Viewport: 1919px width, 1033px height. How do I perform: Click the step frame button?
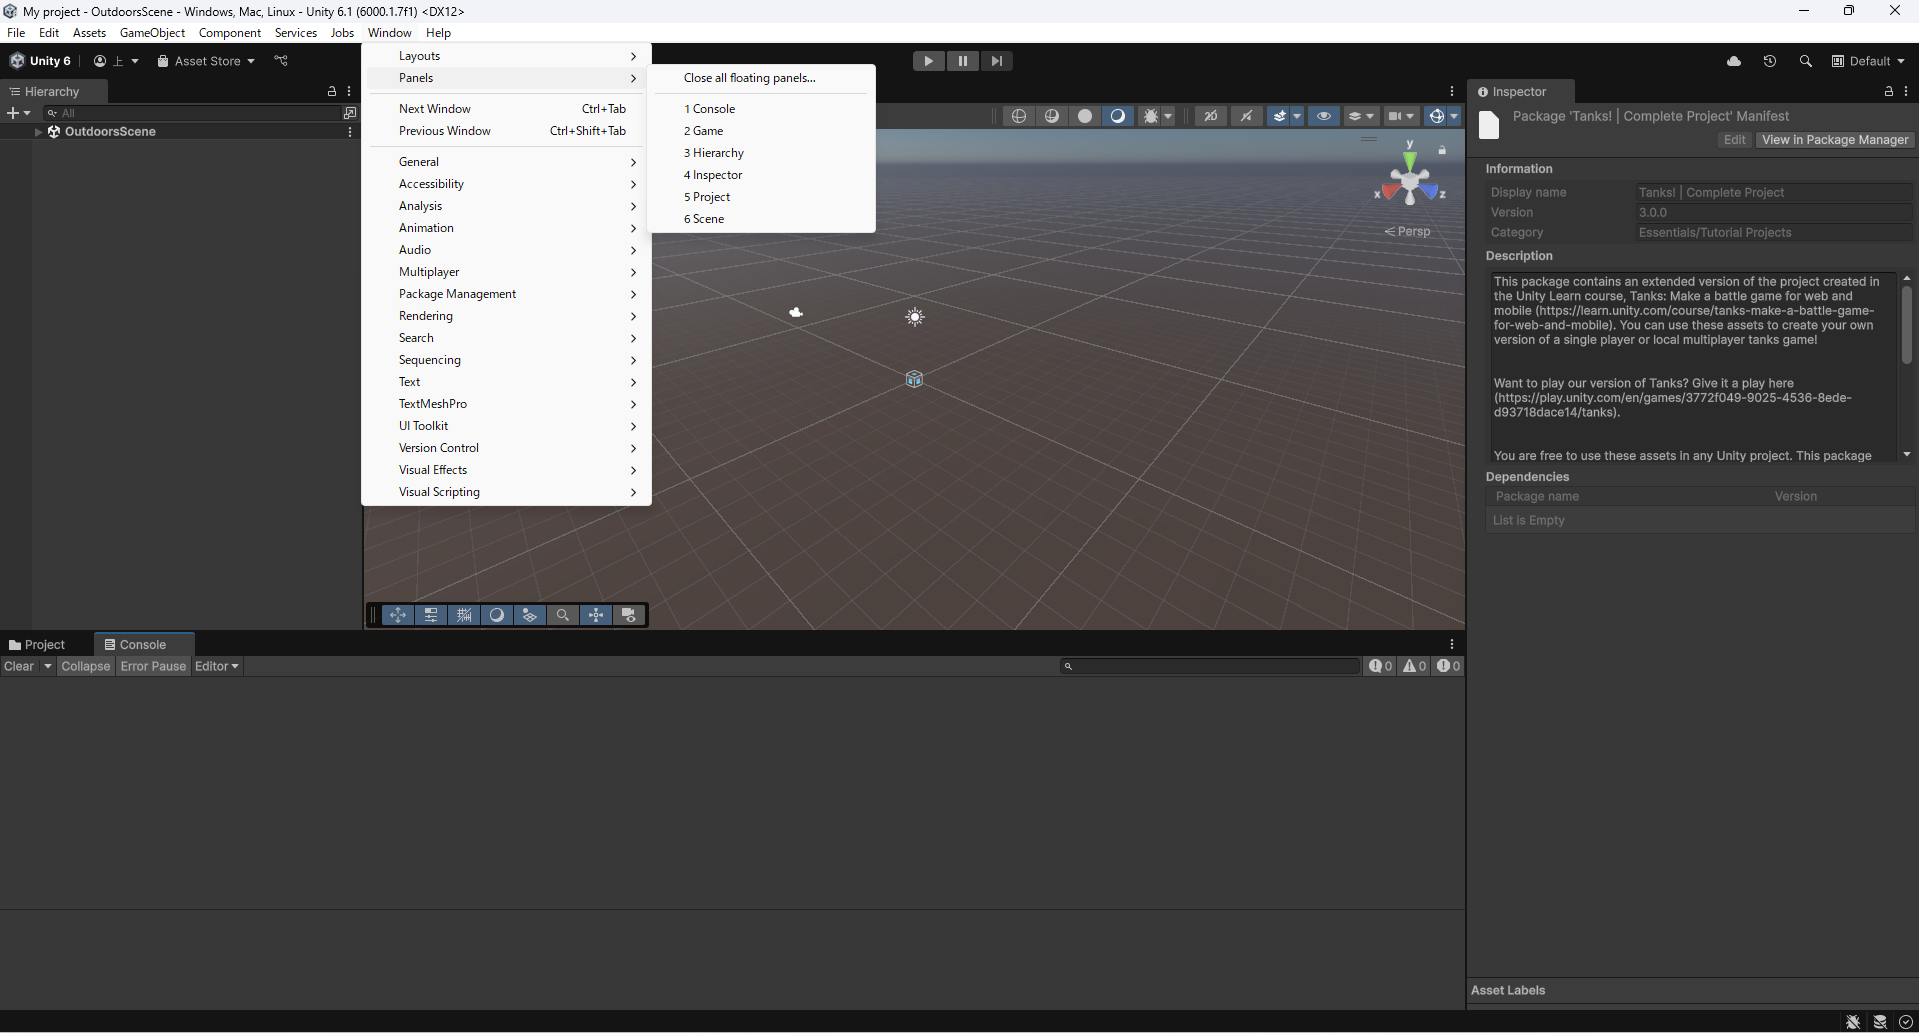pos(996,60)
